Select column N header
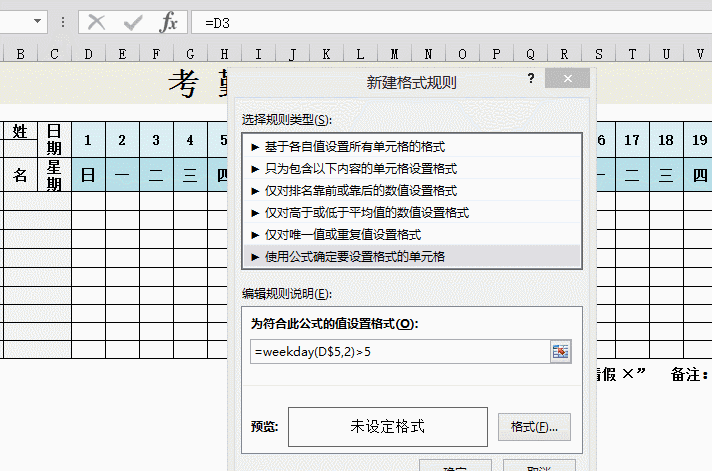Image resolution: width=712 pixels, height=471 pixels. [x=428, y=54]
